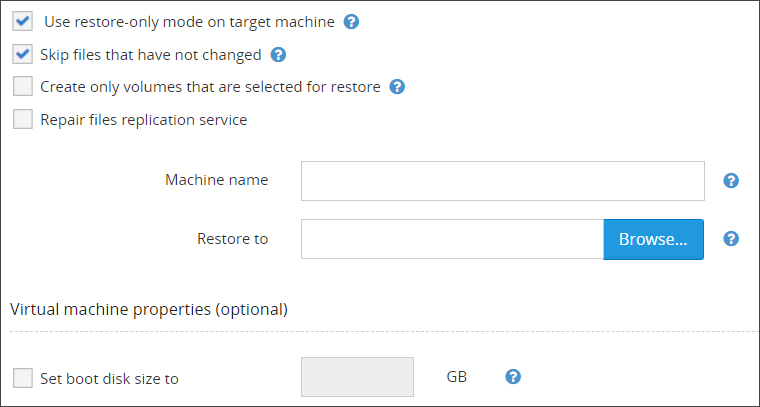Click into the Machine name text box
The height and width of the screenshot is (407, 760).
503,181
